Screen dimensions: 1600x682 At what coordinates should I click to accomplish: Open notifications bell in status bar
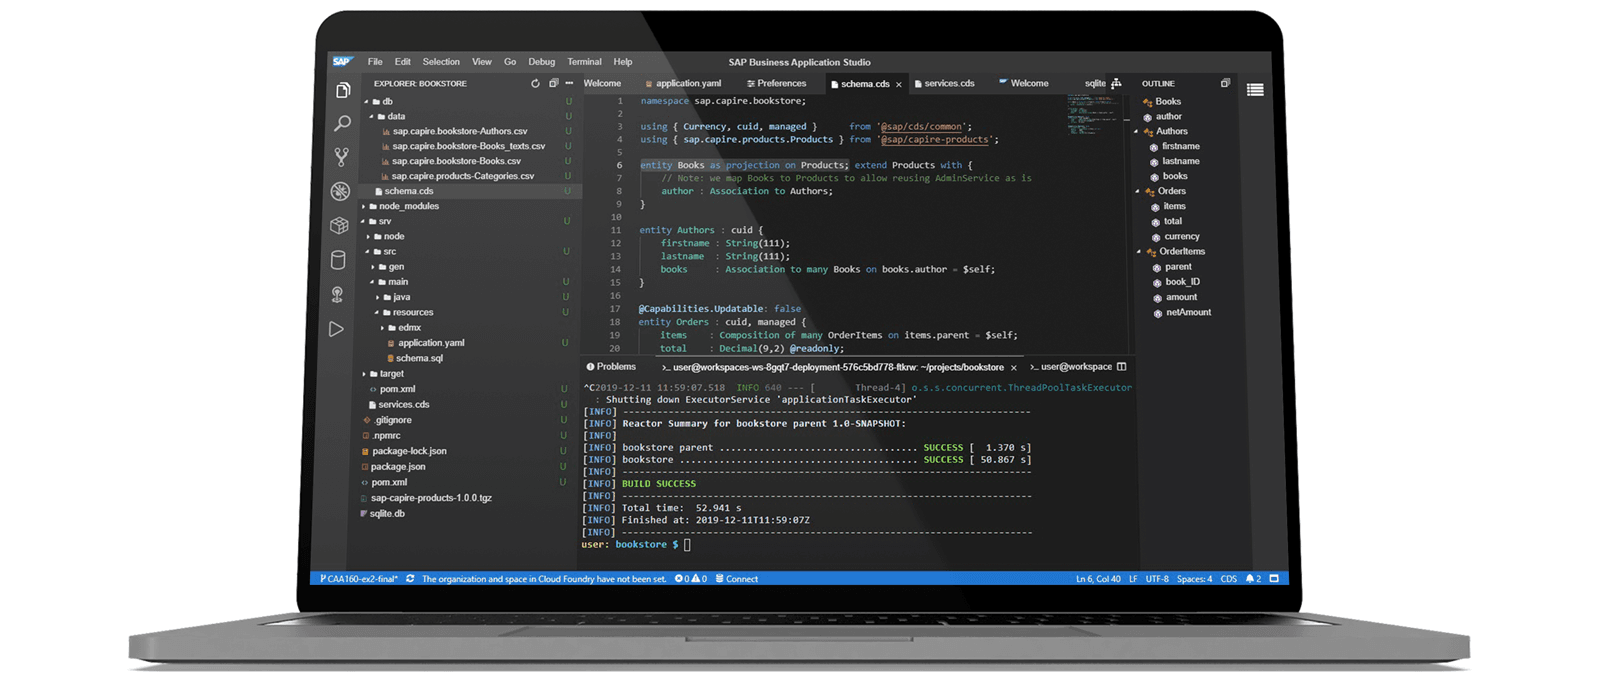coord(1253,579)
